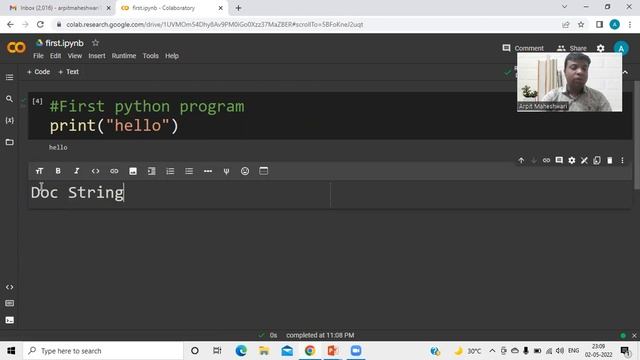The width and height of the screenshot is (640, 360).
Task: Click into the Doc String text editor
Action: coord(180,193)
